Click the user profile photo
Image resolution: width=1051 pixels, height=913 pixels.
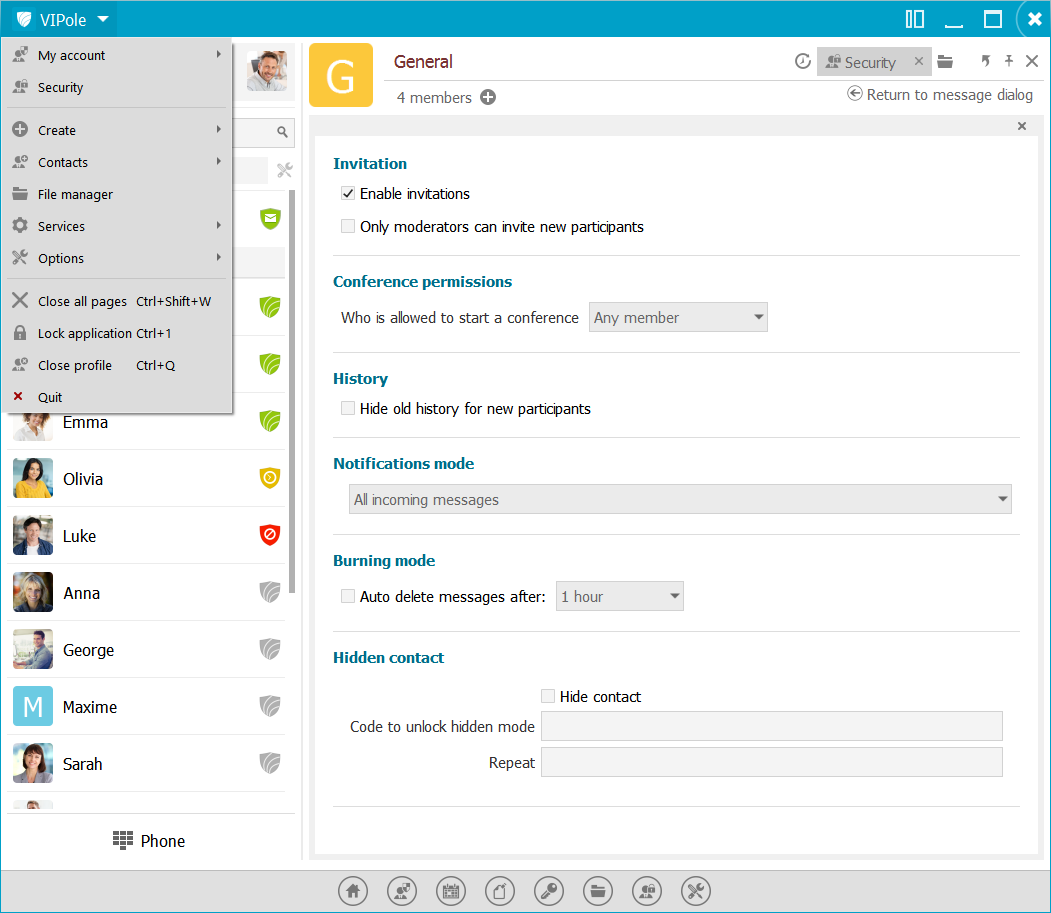[267, 70]
